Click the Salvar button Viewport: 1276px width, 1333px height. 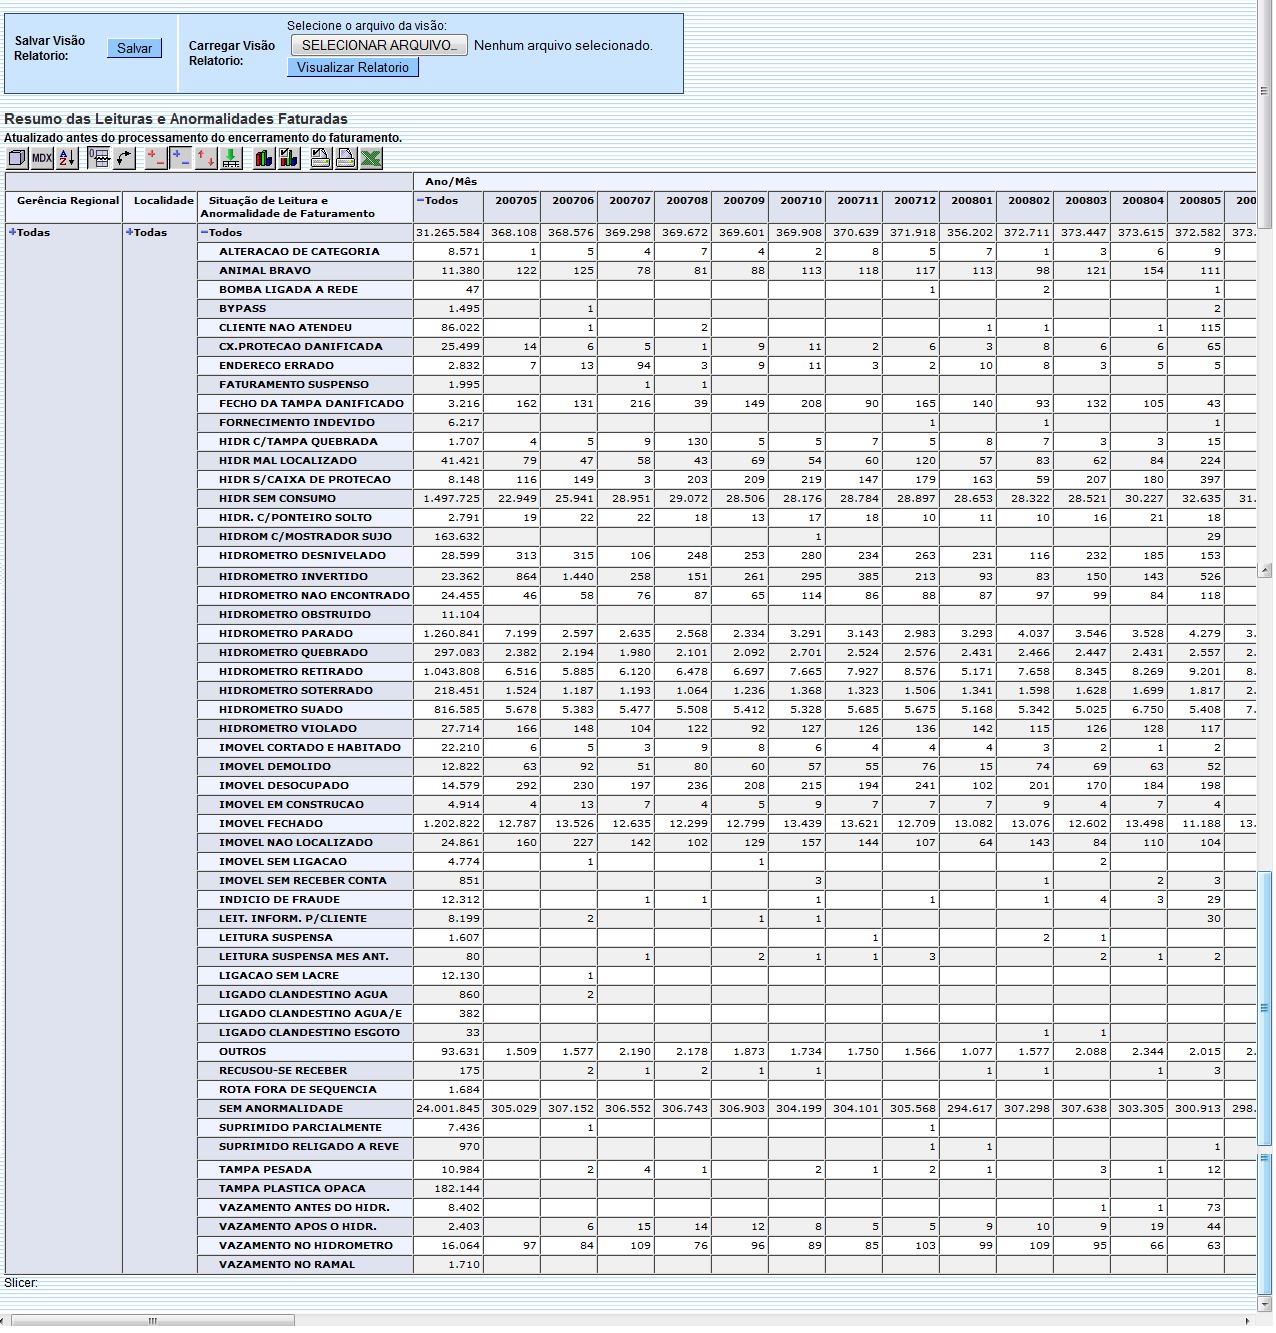tap(134, 48)
